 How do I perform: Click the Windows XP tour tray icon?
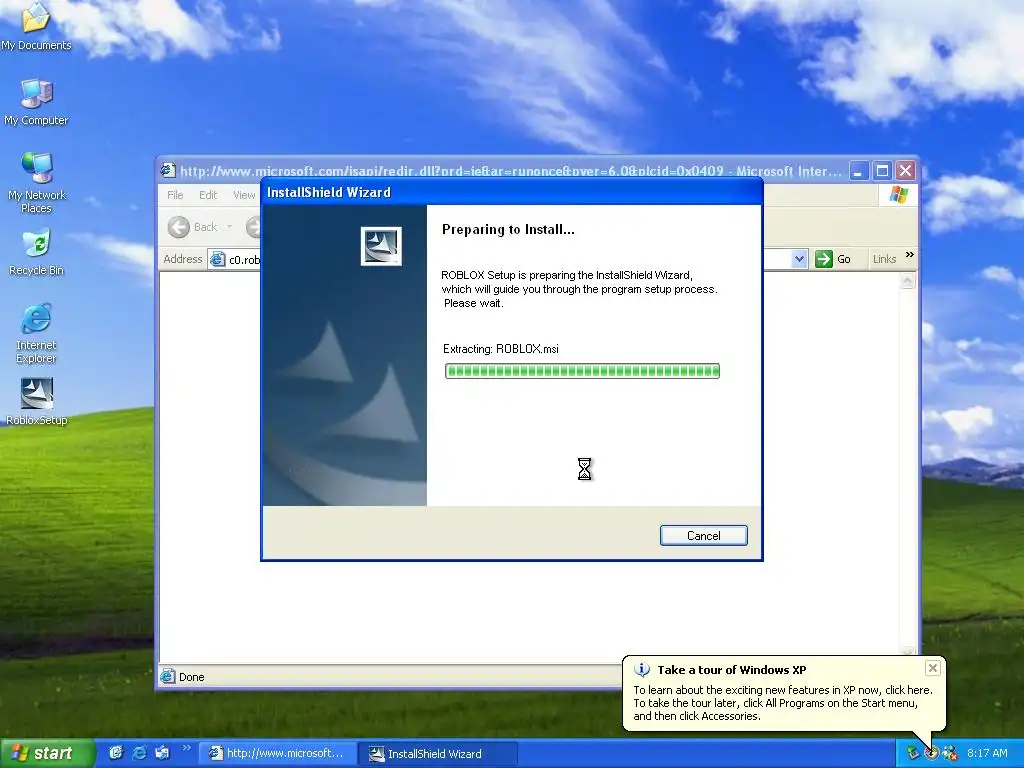pyautogui.click(x=932, y=753)
